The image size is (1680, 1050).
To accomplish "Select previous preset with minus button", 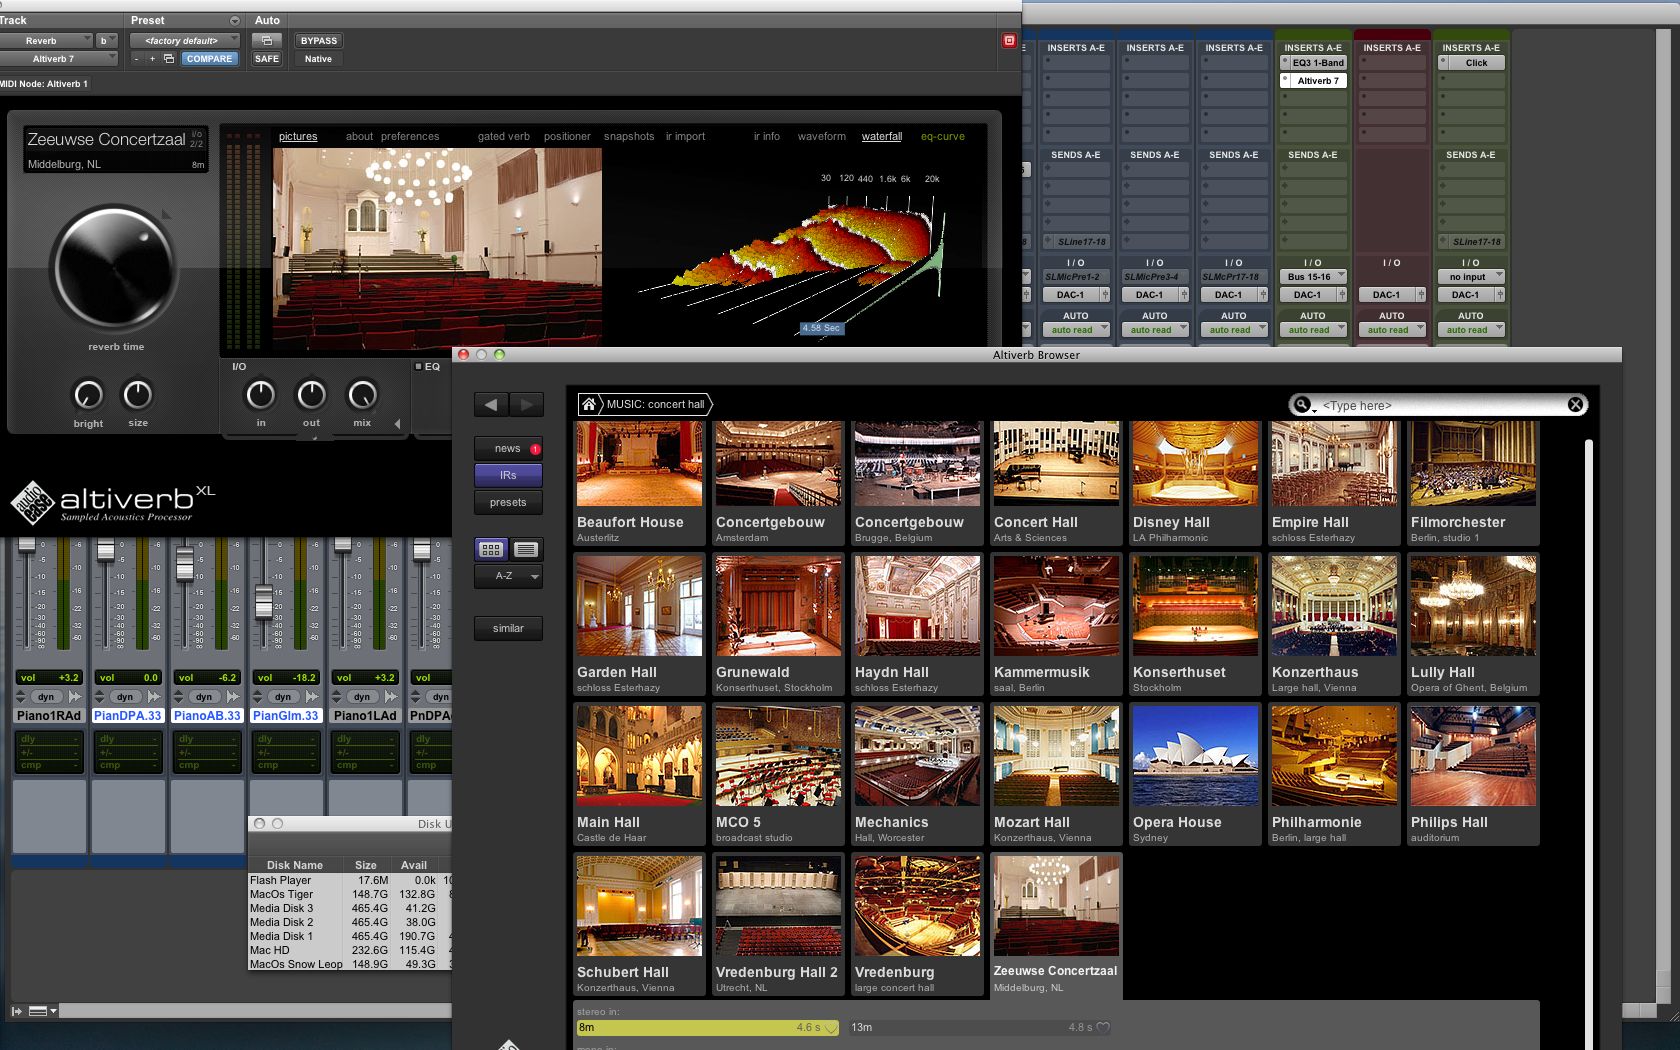I will (138, 59).
